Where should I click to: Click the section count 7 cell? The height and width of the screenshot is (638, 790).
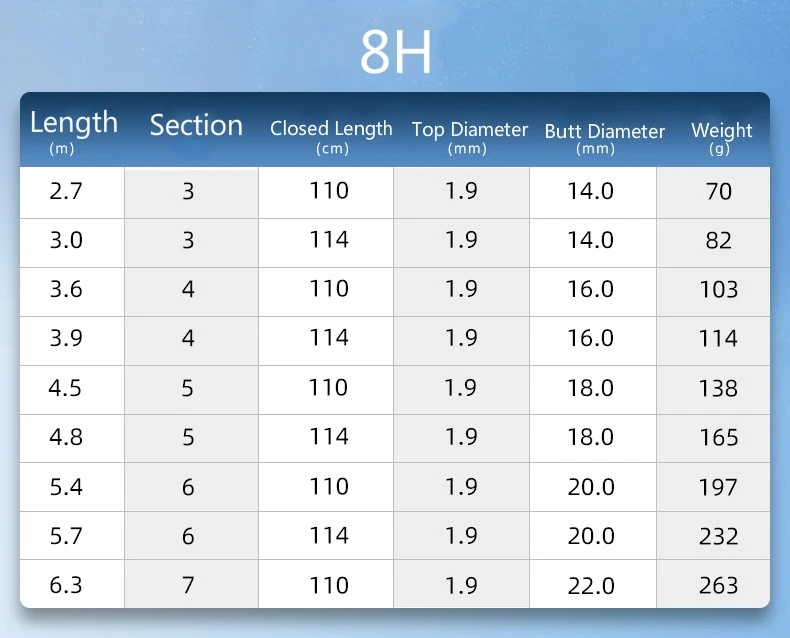tap(188, 585)
